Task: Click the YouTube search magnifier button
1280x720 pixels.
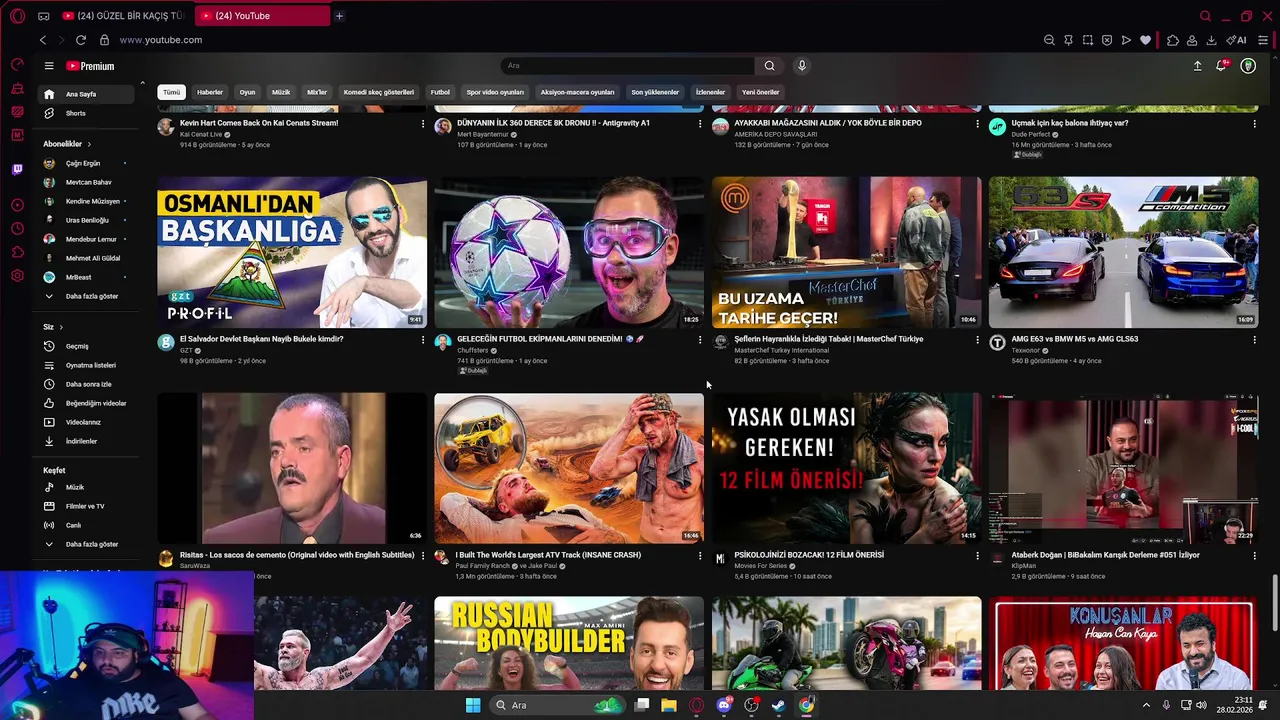Action: pyautogui.click(x=769, y=66)
